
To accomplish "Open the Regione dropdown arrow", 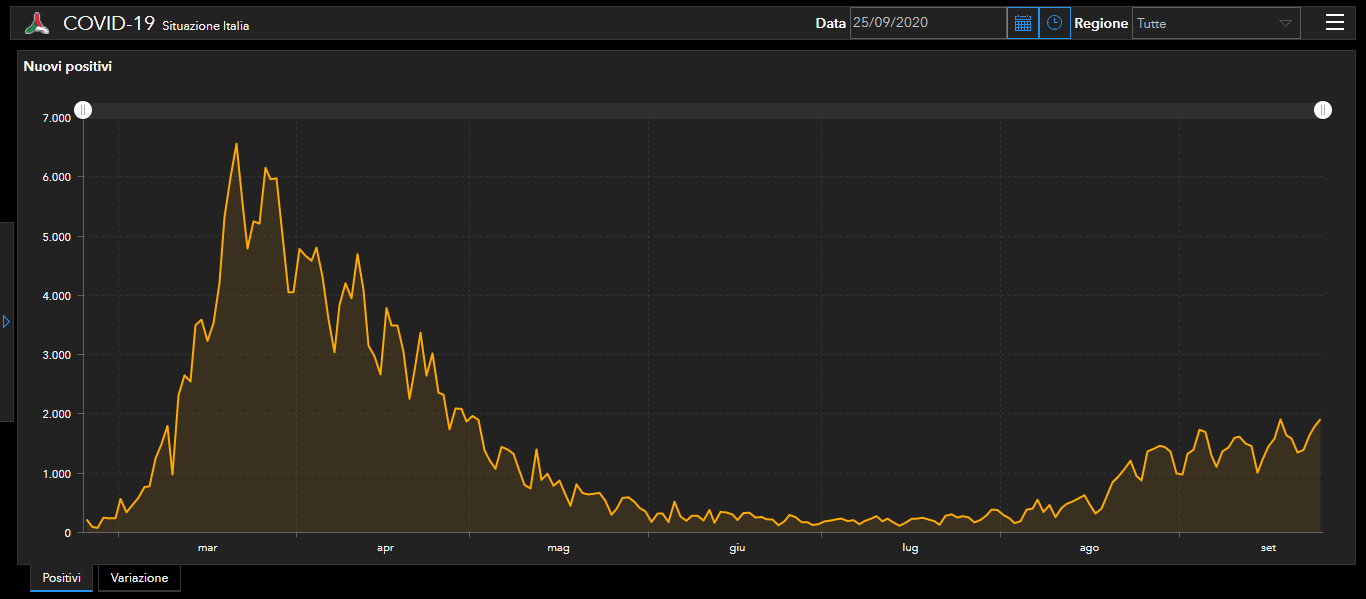I will coord(1286,23).
